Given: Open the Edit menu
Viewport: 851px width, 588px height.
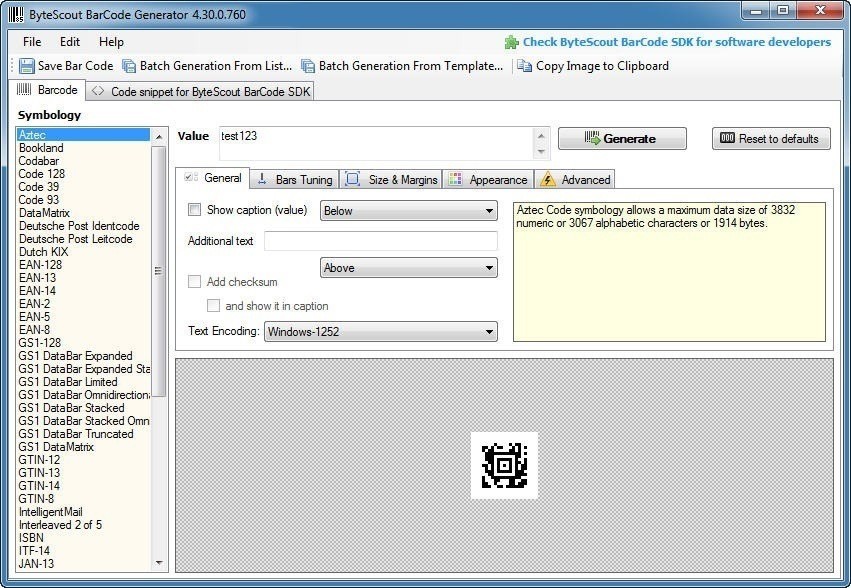Looking at the screenshot, I should 70,42.
